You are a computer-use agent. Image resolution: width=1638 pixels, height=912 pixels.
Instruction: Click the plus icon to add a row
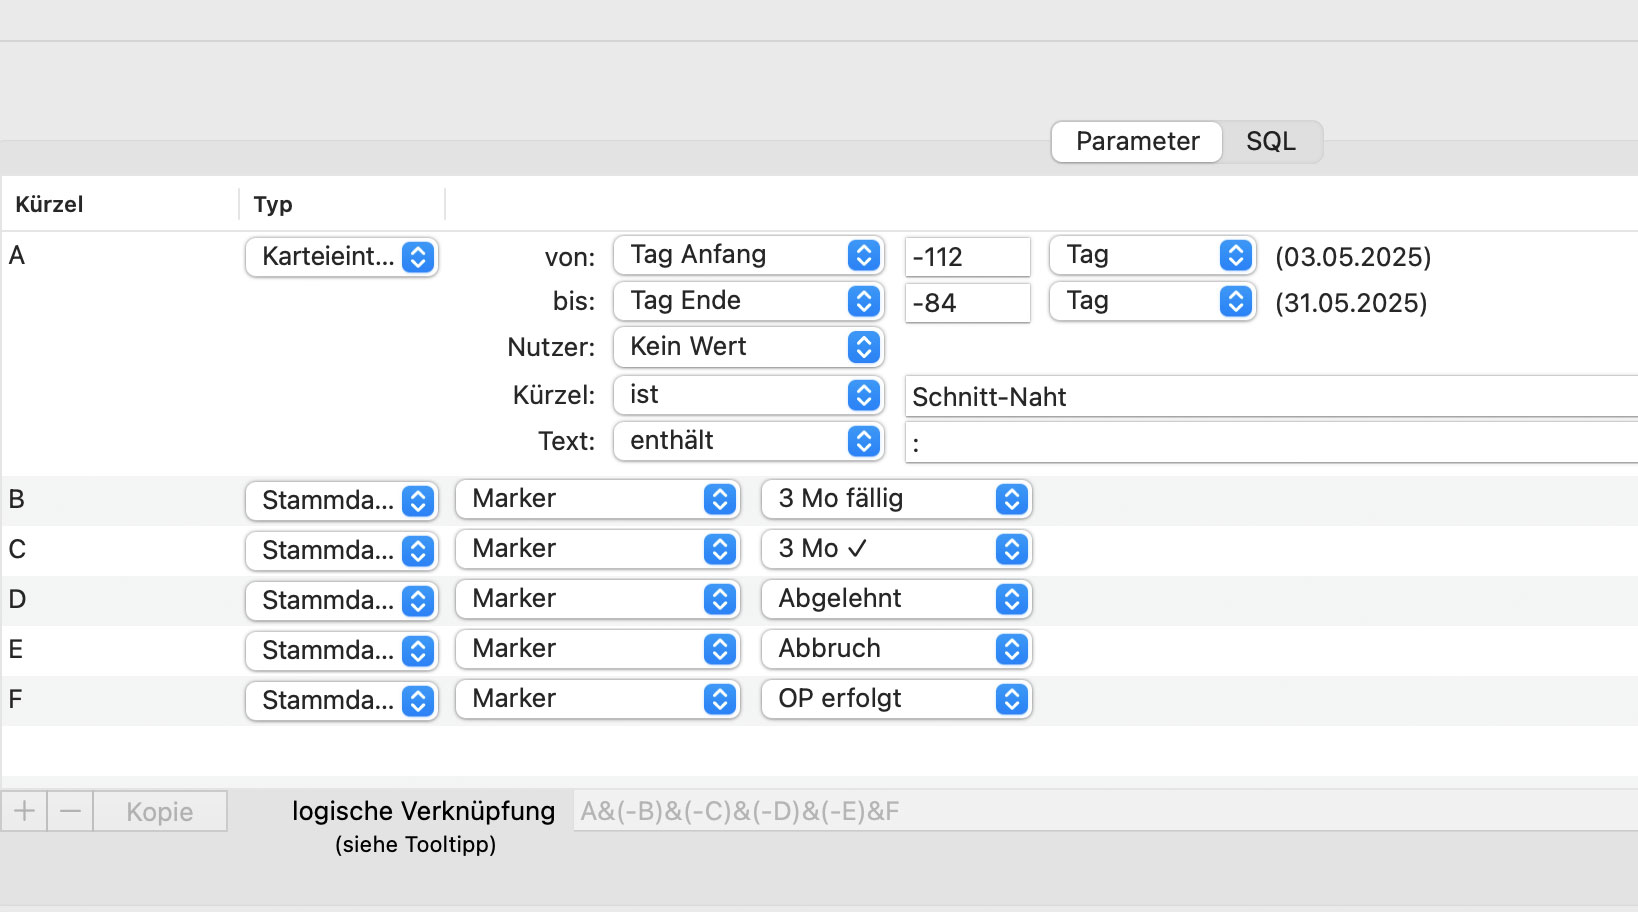click(25, 811)
